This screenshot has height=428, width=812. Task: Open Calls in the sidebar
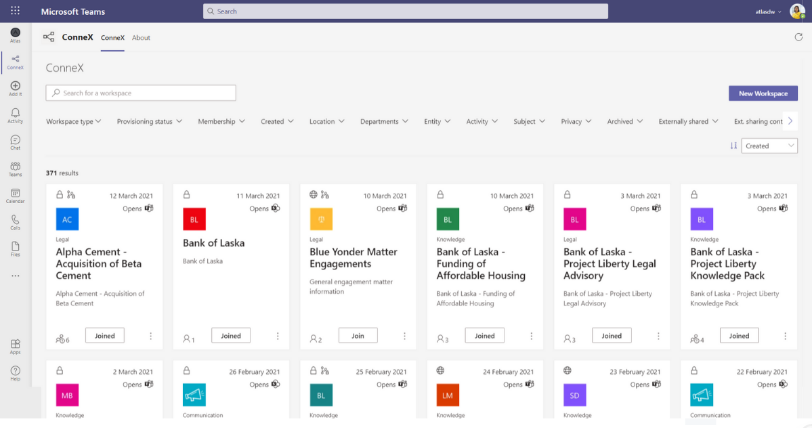[15, 222]
